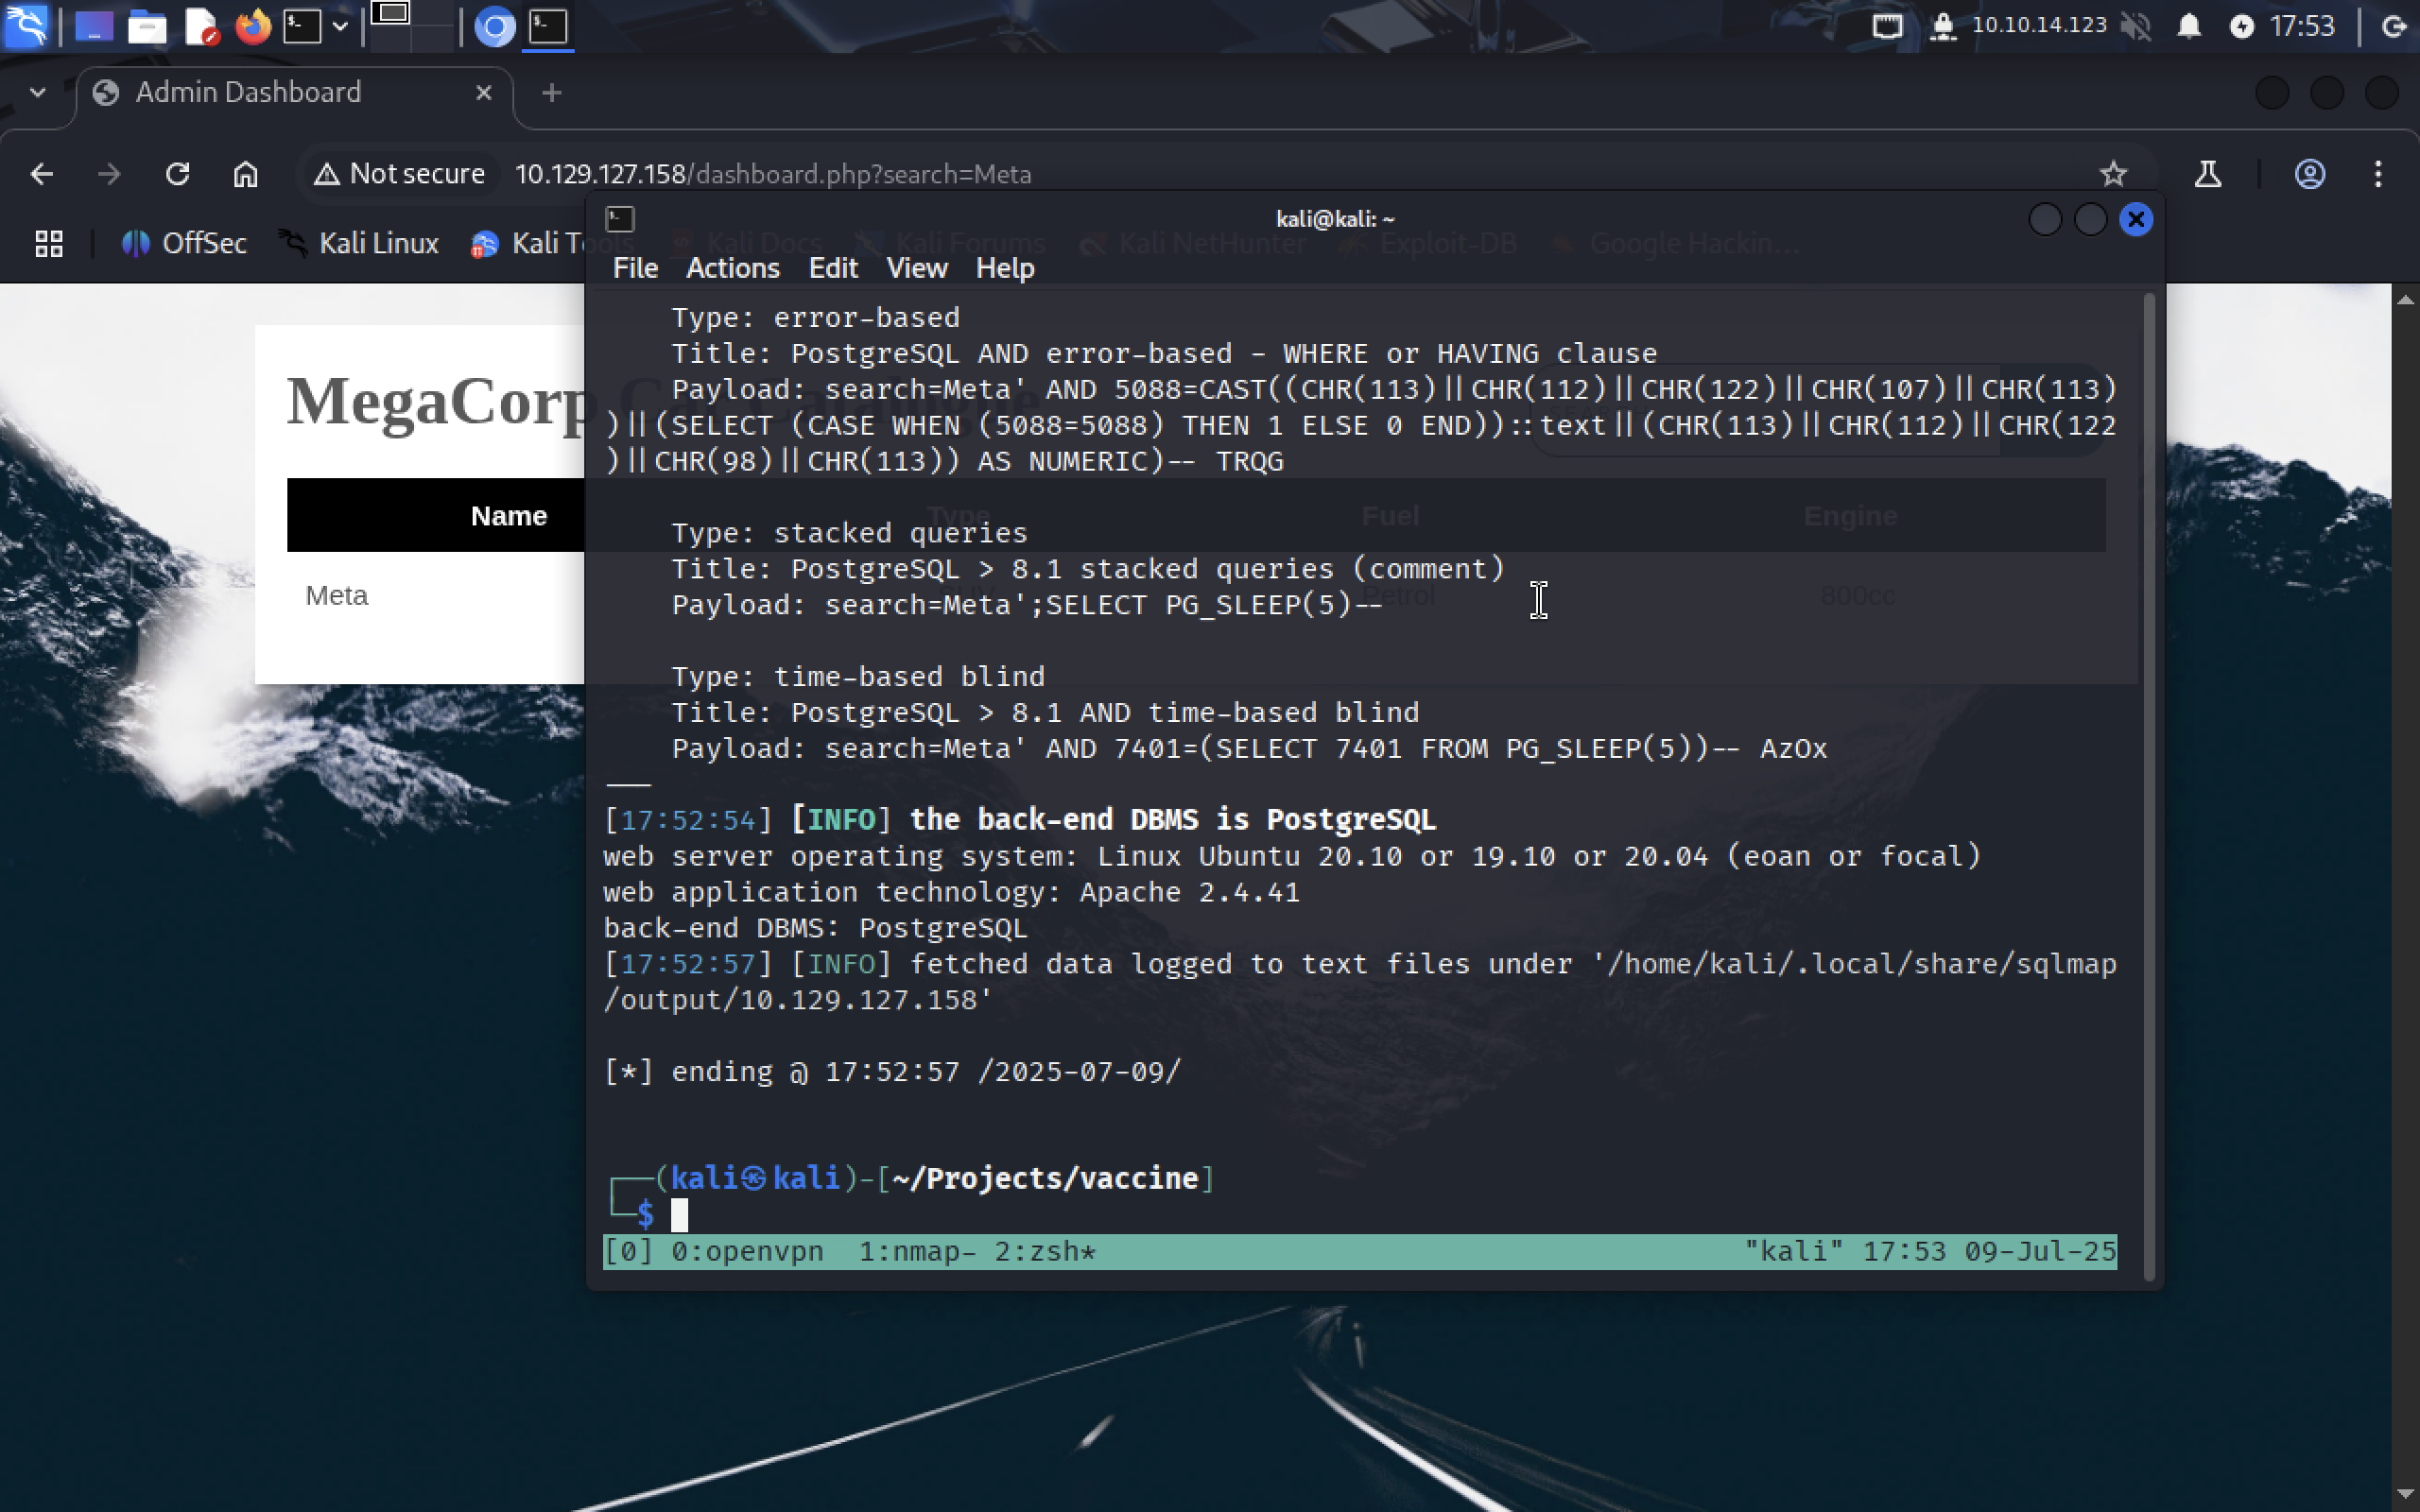The image size is (2420, 1512).
Task: Go forward in the browser
Action: 110,174
